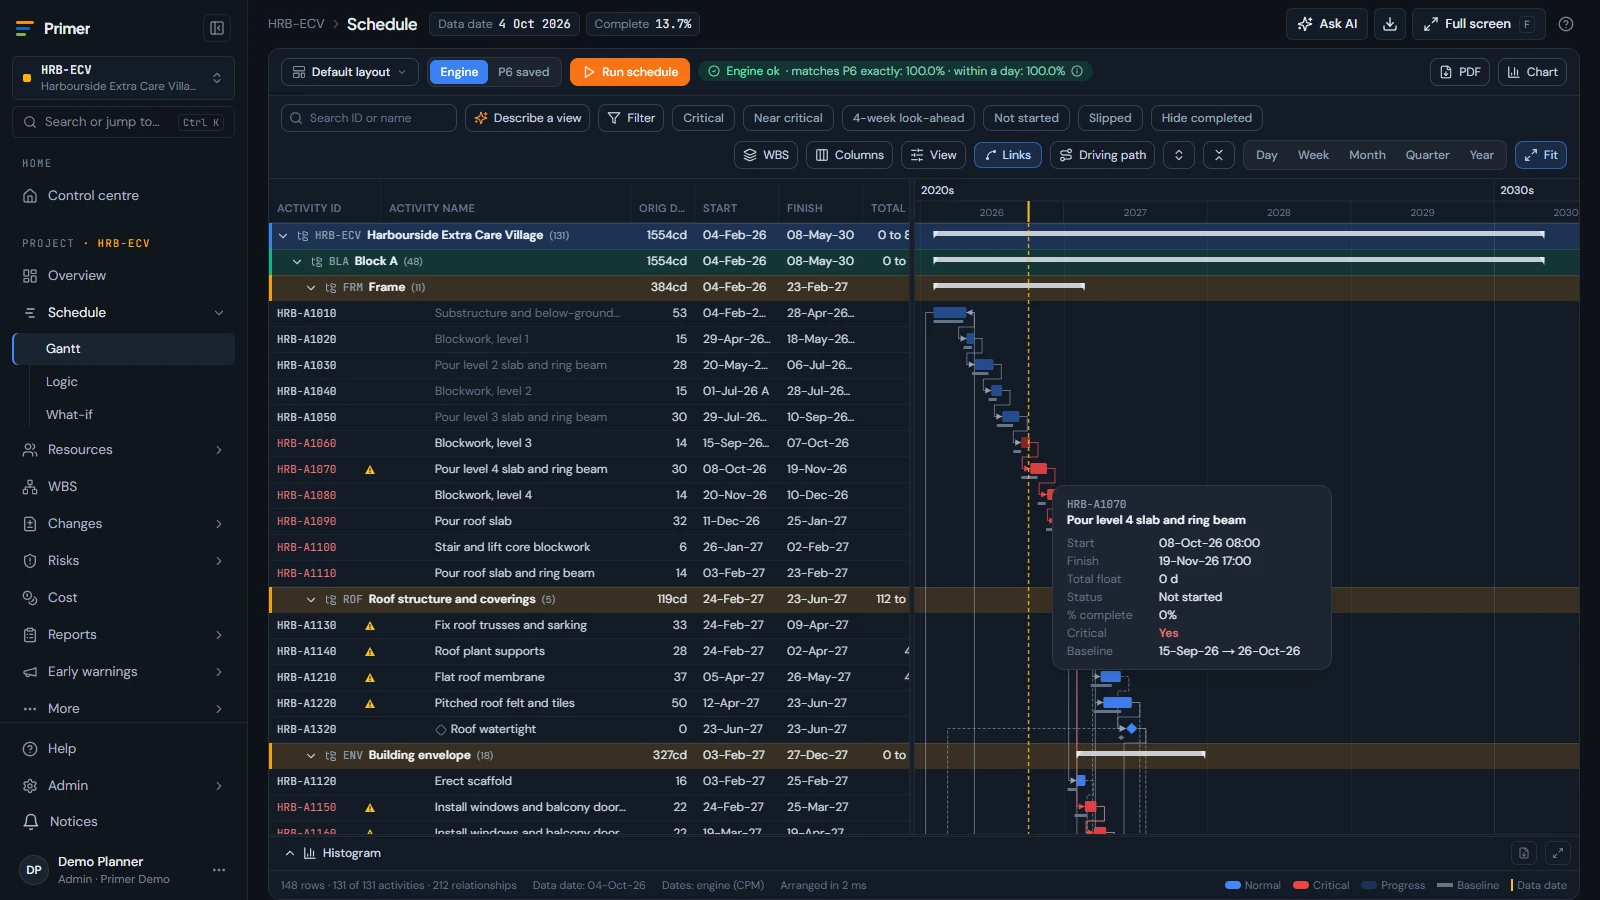The height and width of the screenshot is (900, 1600).
Task: Toggle Hide completed filter
Action: click(1206, 118)
